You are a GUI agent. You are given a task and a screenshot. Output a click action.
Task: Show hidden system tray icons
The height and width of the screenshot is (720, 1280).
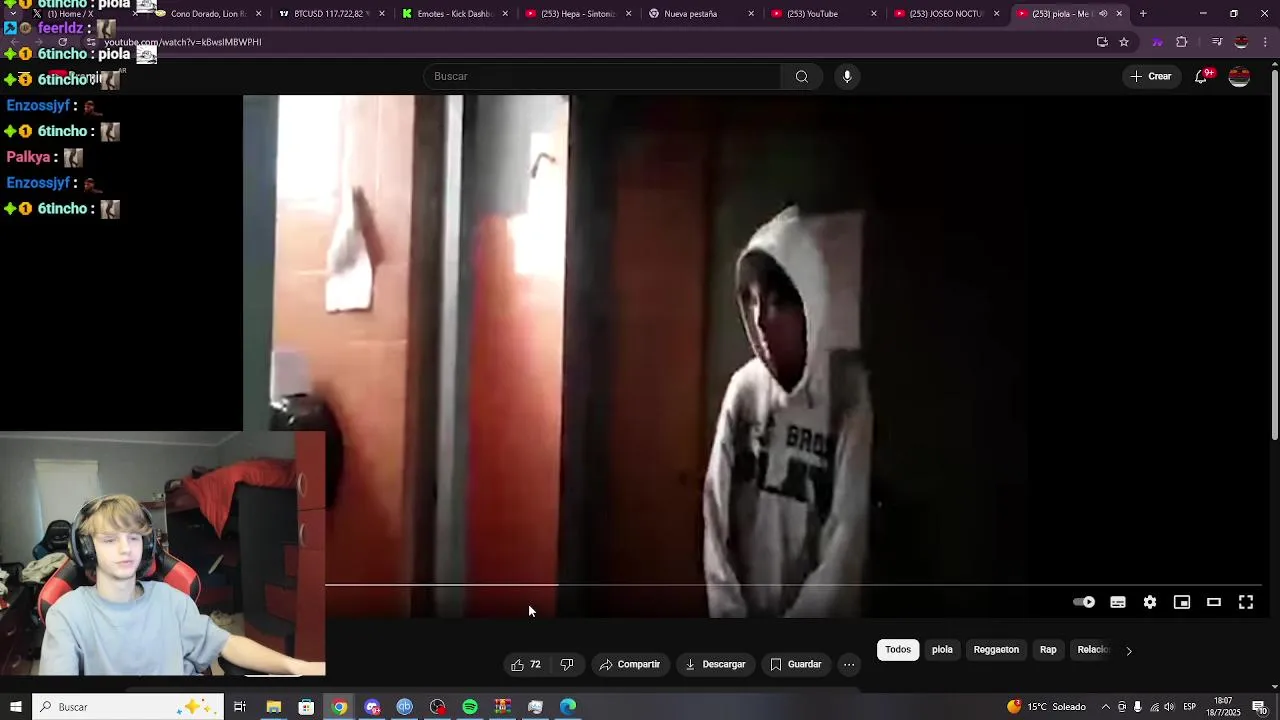click(x=1105, y=707)
